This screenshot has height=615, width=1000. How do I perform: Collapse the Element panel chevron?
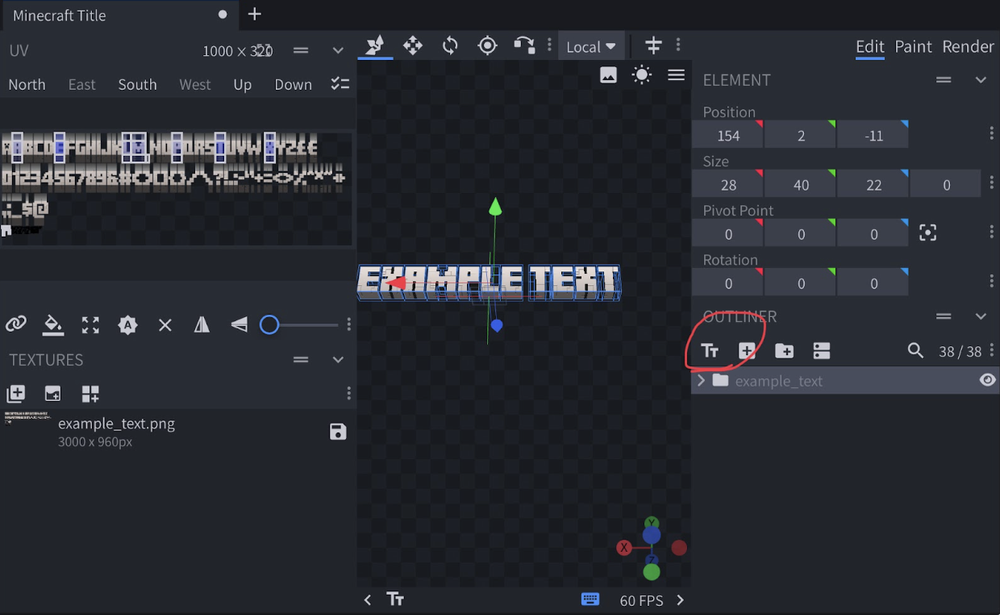tap(980, 80)
